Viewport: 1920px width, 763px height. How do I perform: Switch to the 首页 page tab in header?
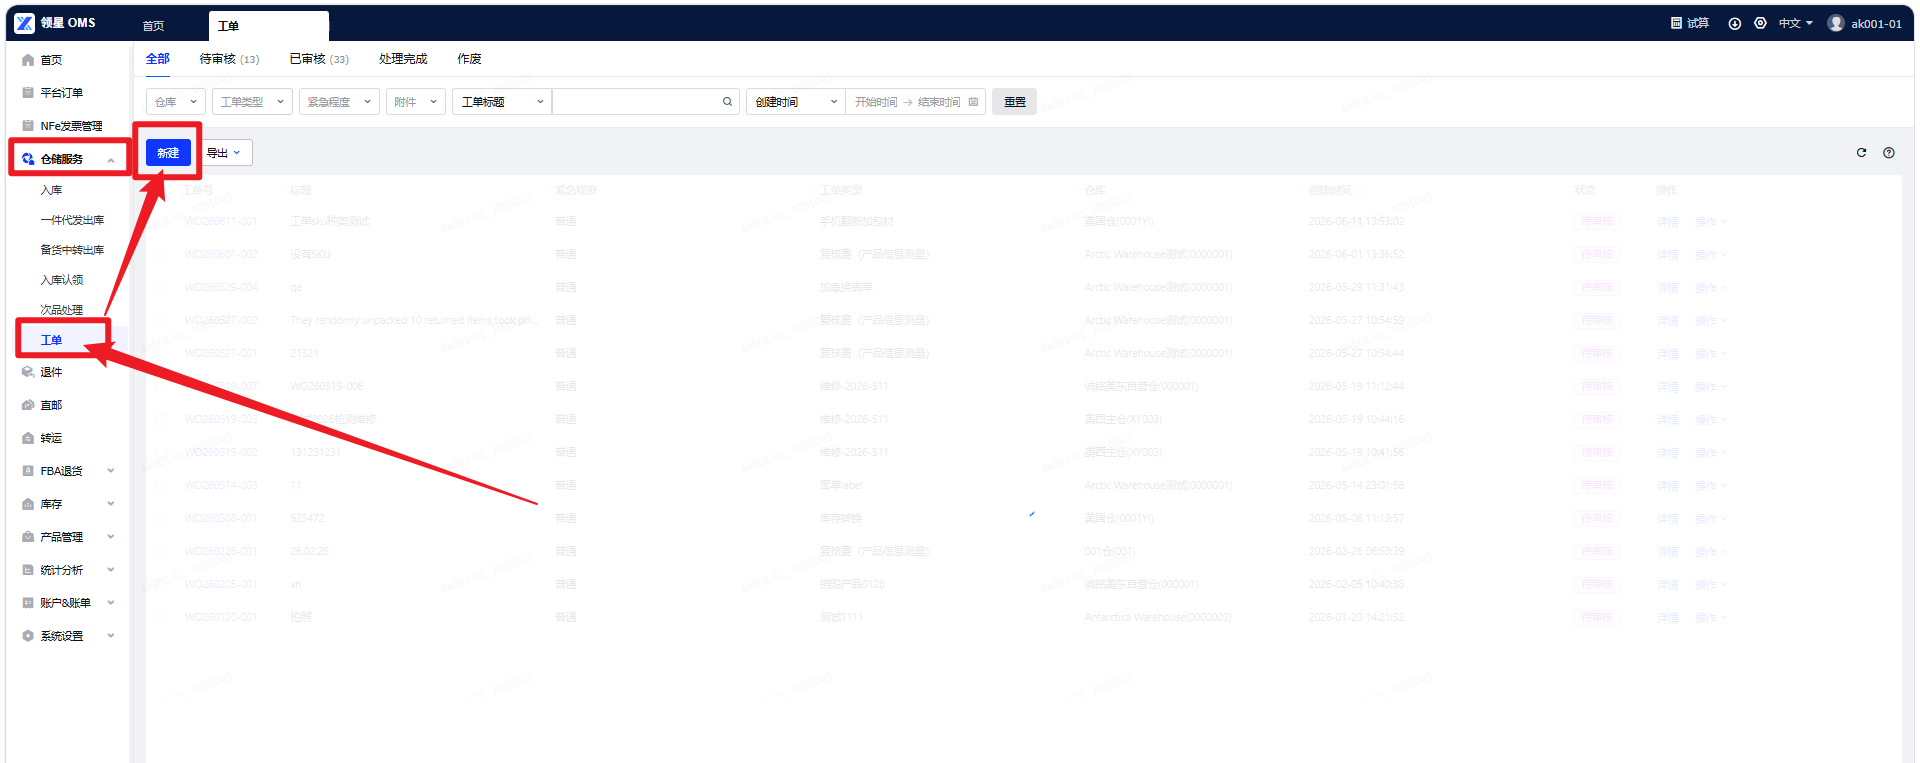click(153, 26)
